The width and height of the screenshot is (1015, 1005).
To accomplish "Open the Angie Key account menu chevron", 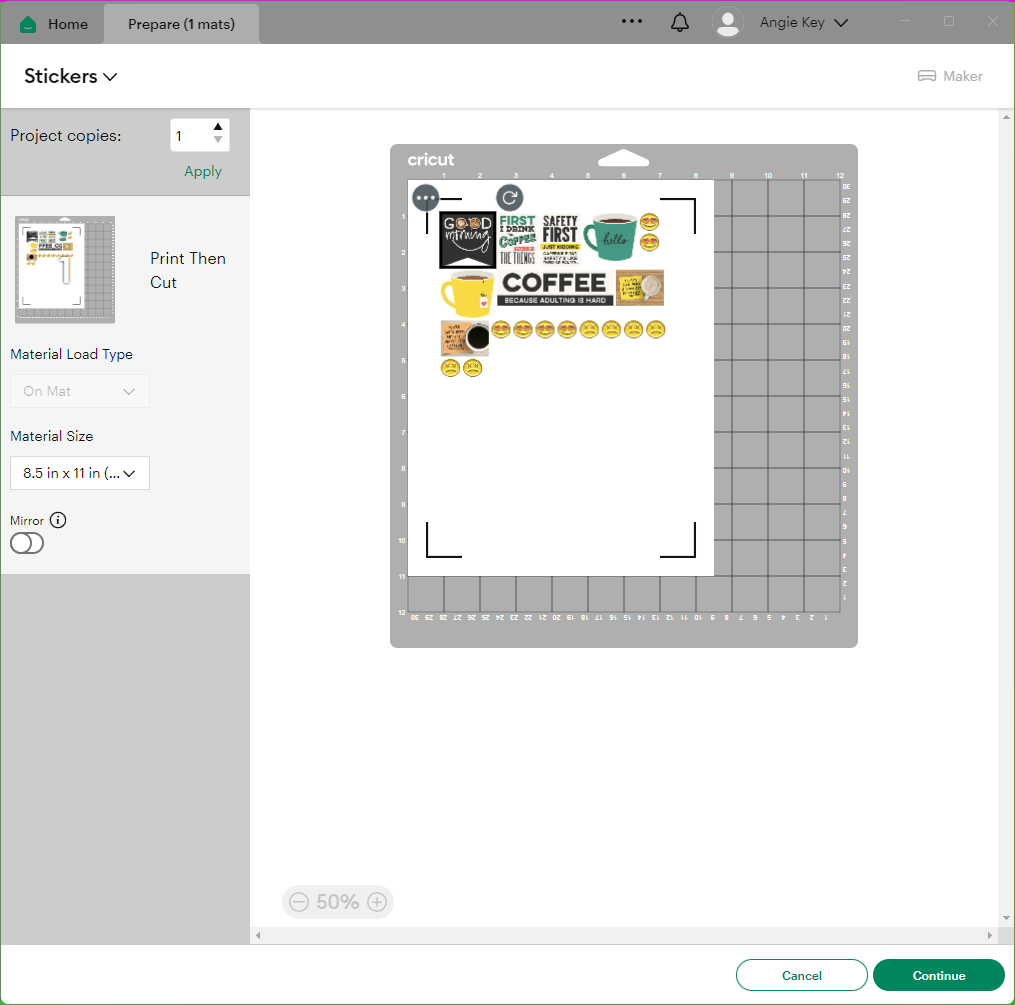I will (841, 23).
